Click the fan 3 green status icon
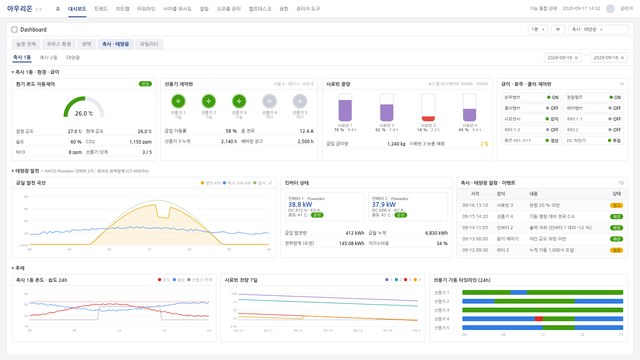 pos(239,101)
